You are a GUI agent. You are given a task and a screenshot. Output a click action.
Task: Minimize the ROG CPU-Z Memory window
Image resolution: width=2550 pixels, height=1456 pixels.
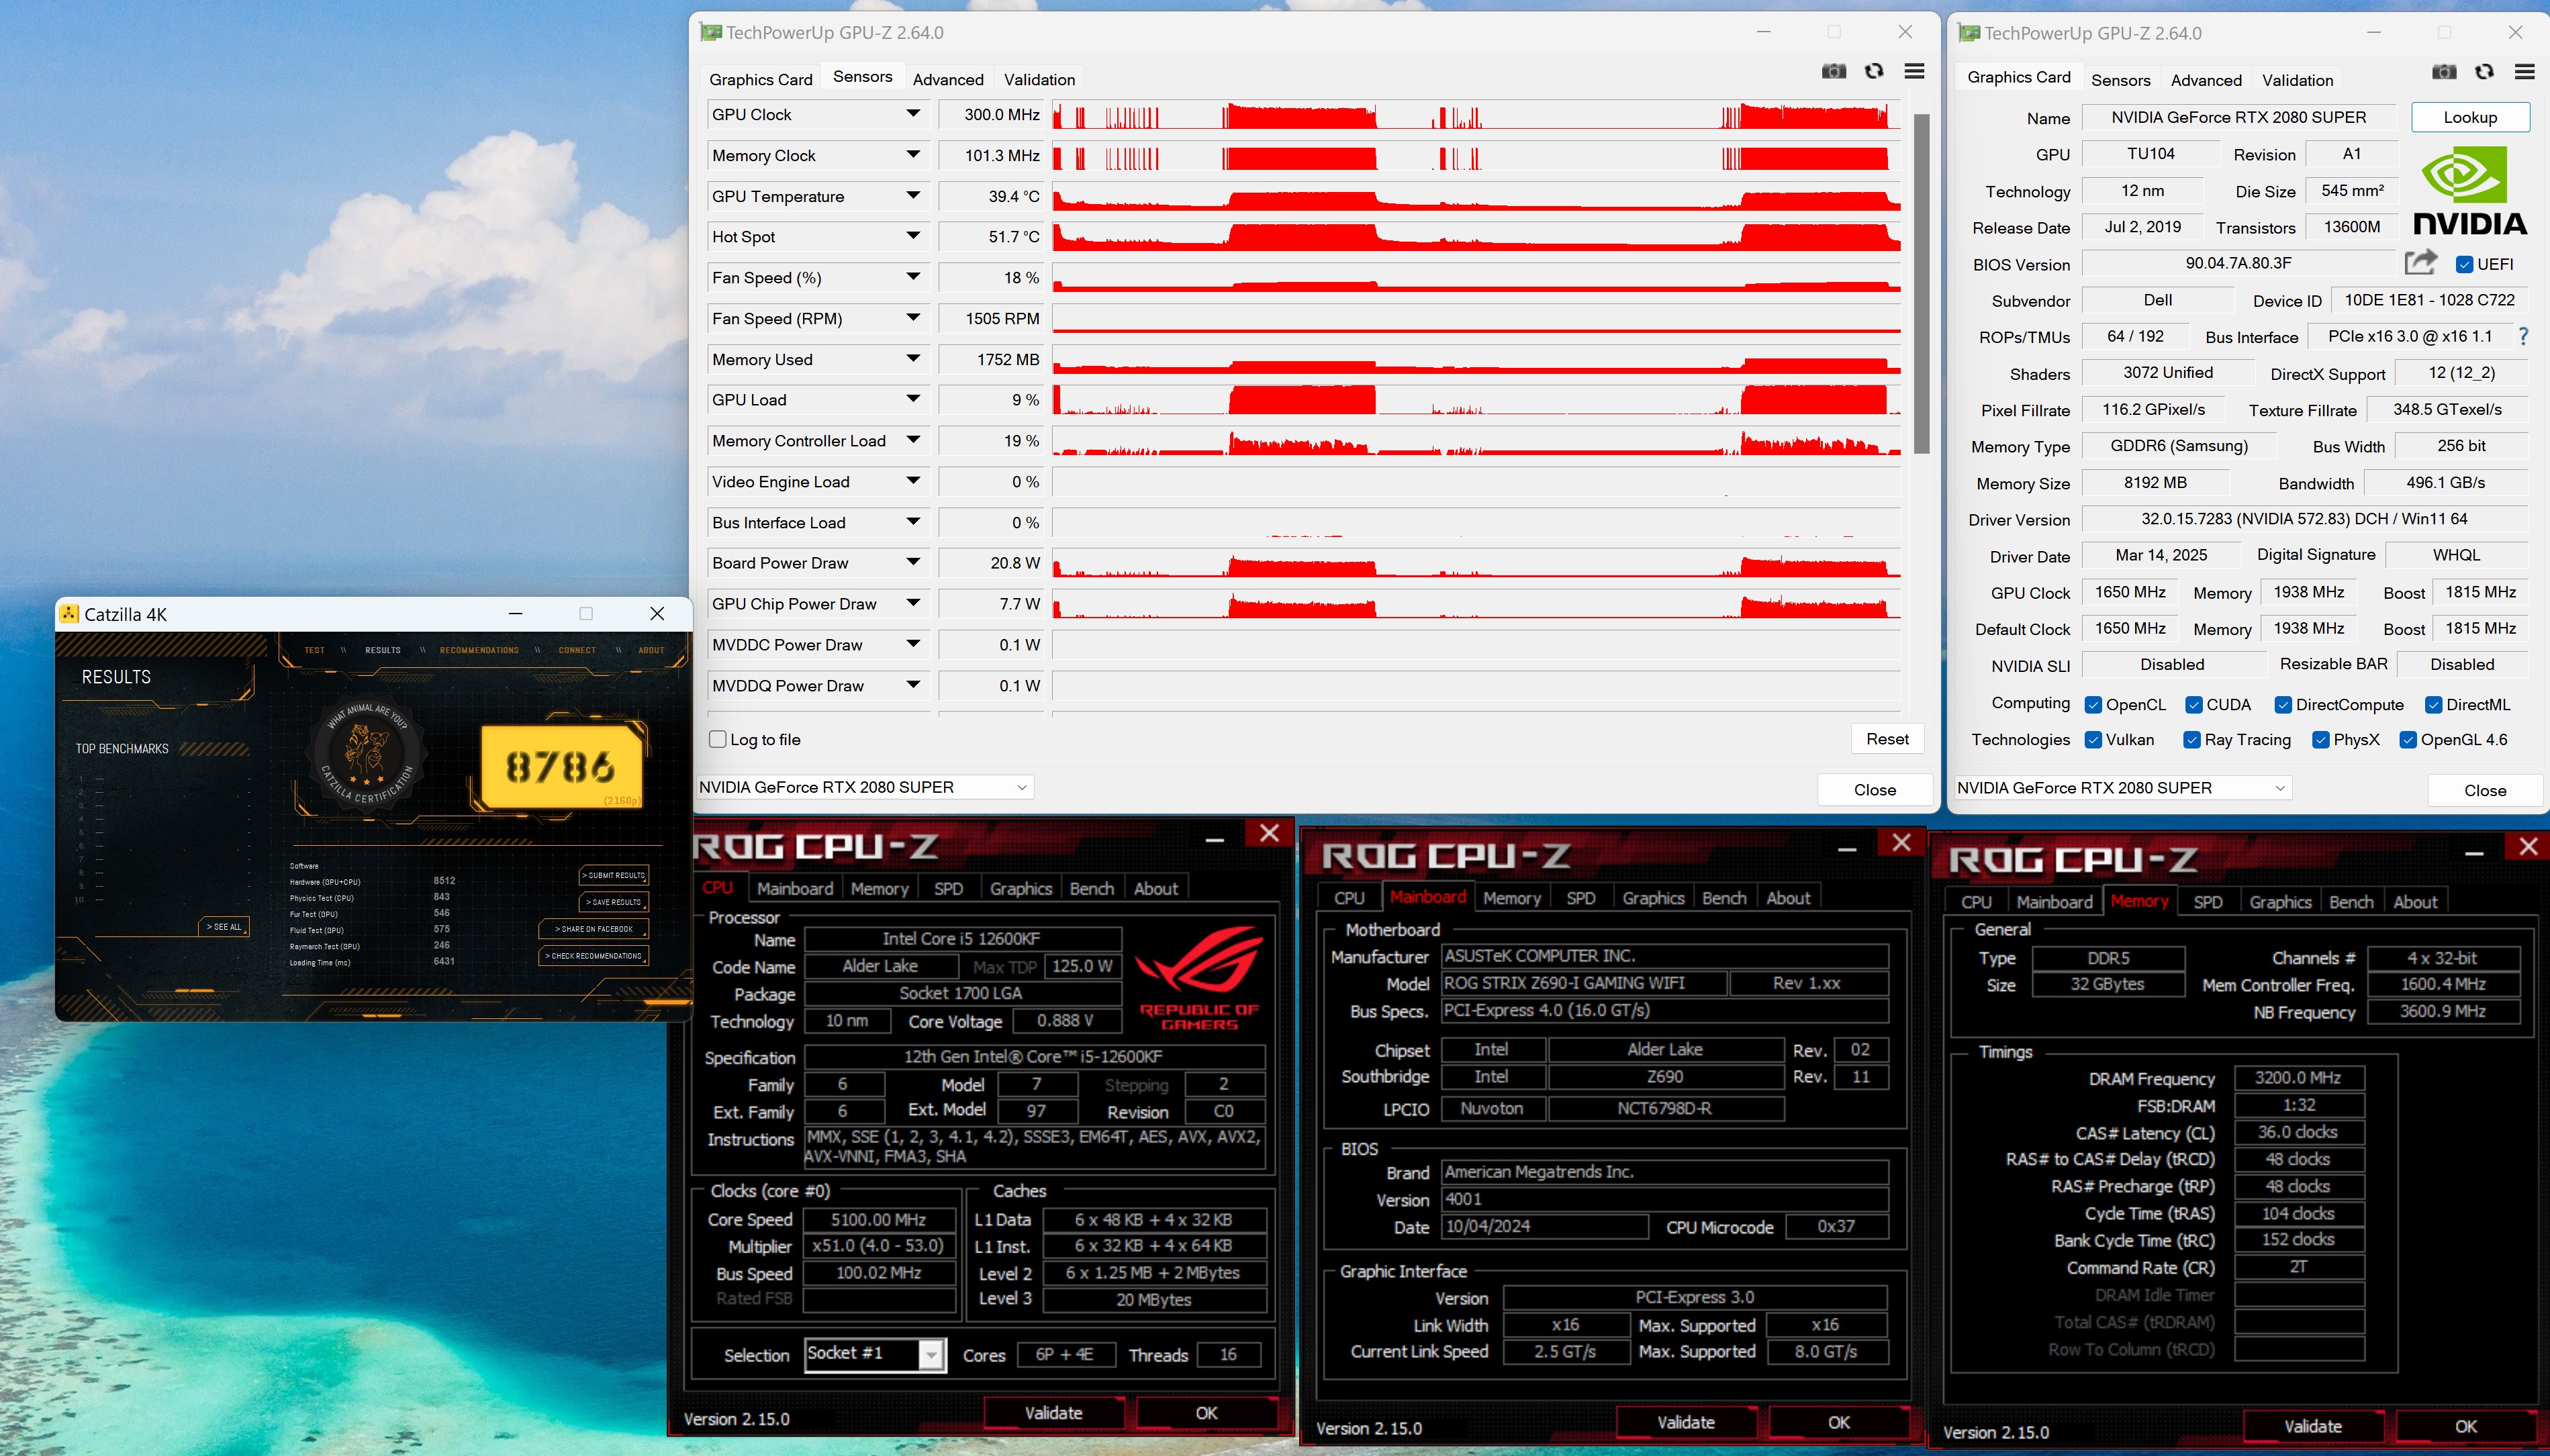tap(2473, 853)
